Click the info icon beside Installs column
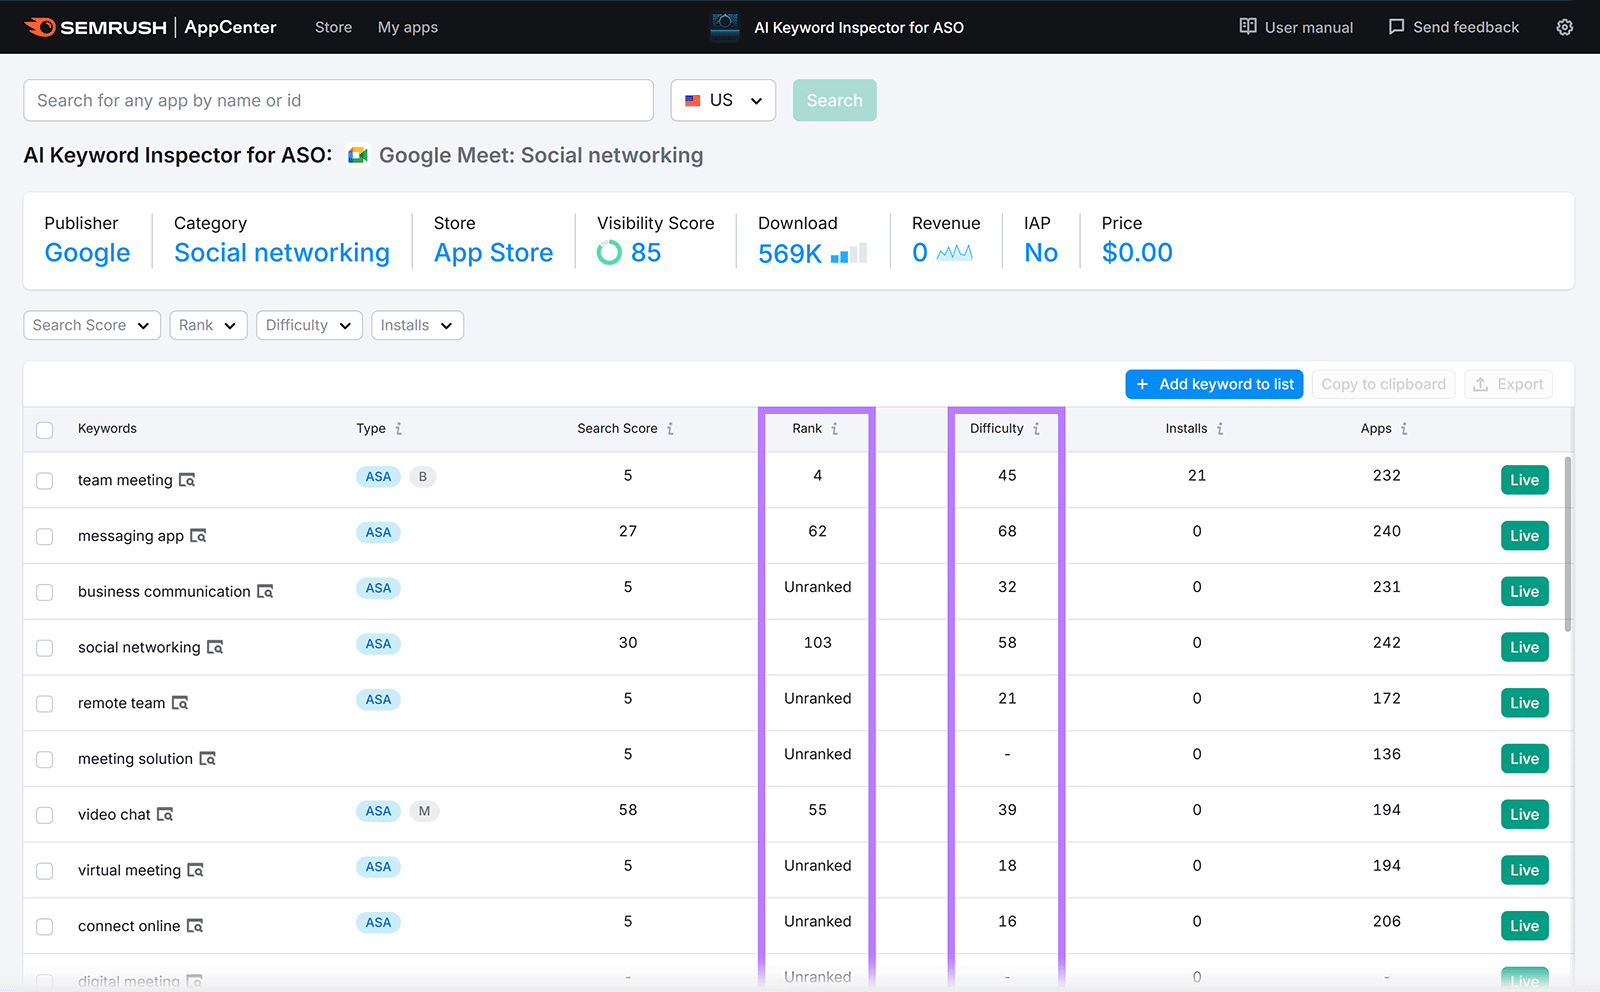This screenshot has width=1600, height=992. click(x=1221, y=428)
